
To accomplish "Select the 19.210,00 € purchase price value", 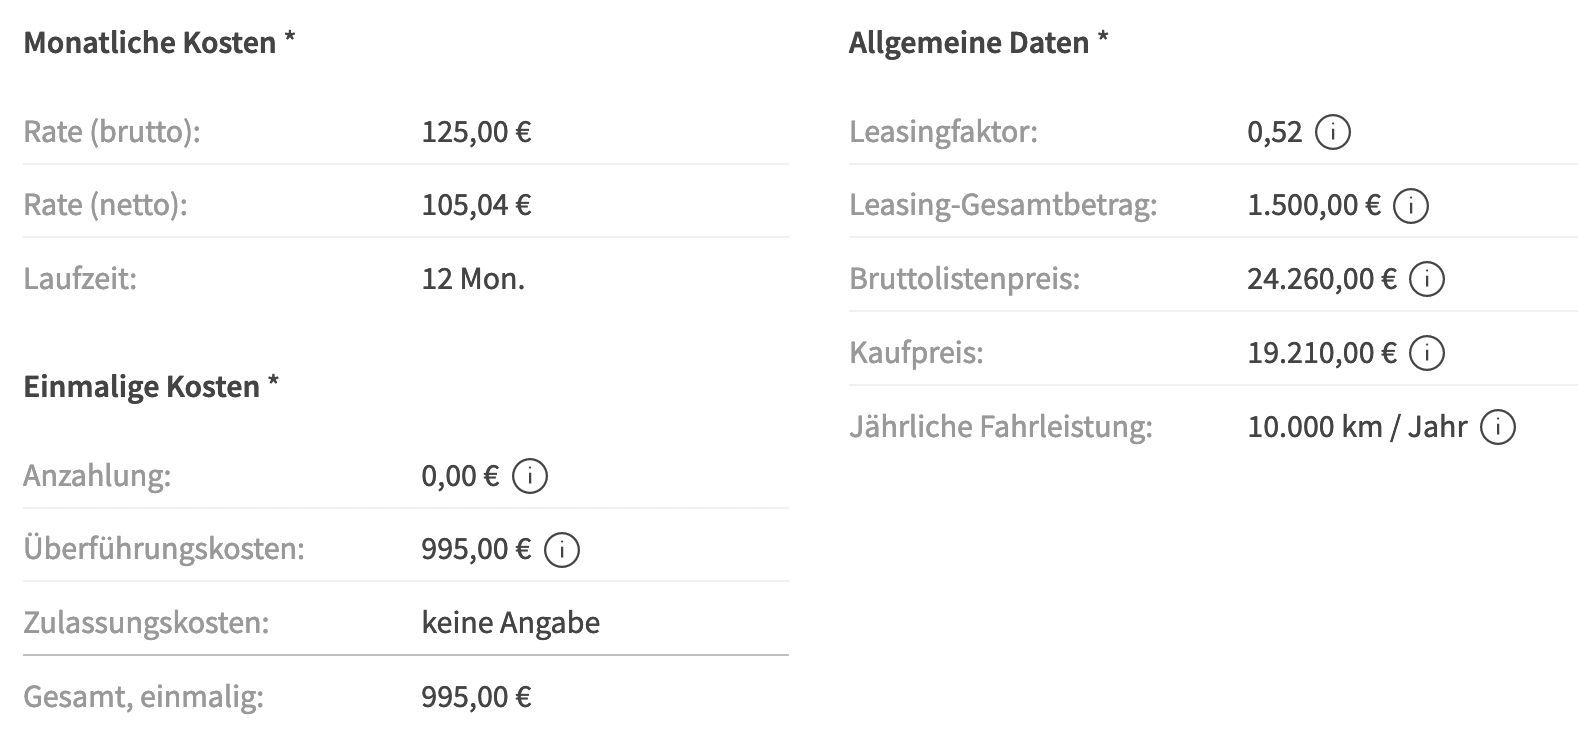I will (x=1322, y=353).
